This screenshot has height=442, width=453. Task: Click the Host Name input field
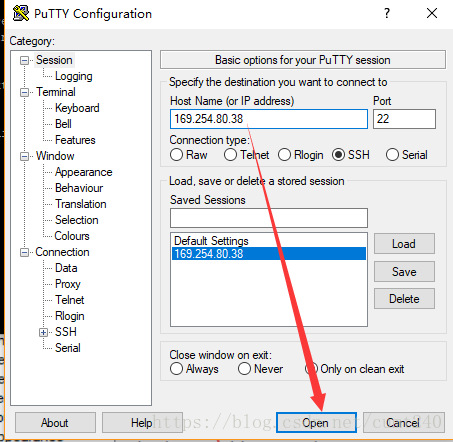[269, 119]
